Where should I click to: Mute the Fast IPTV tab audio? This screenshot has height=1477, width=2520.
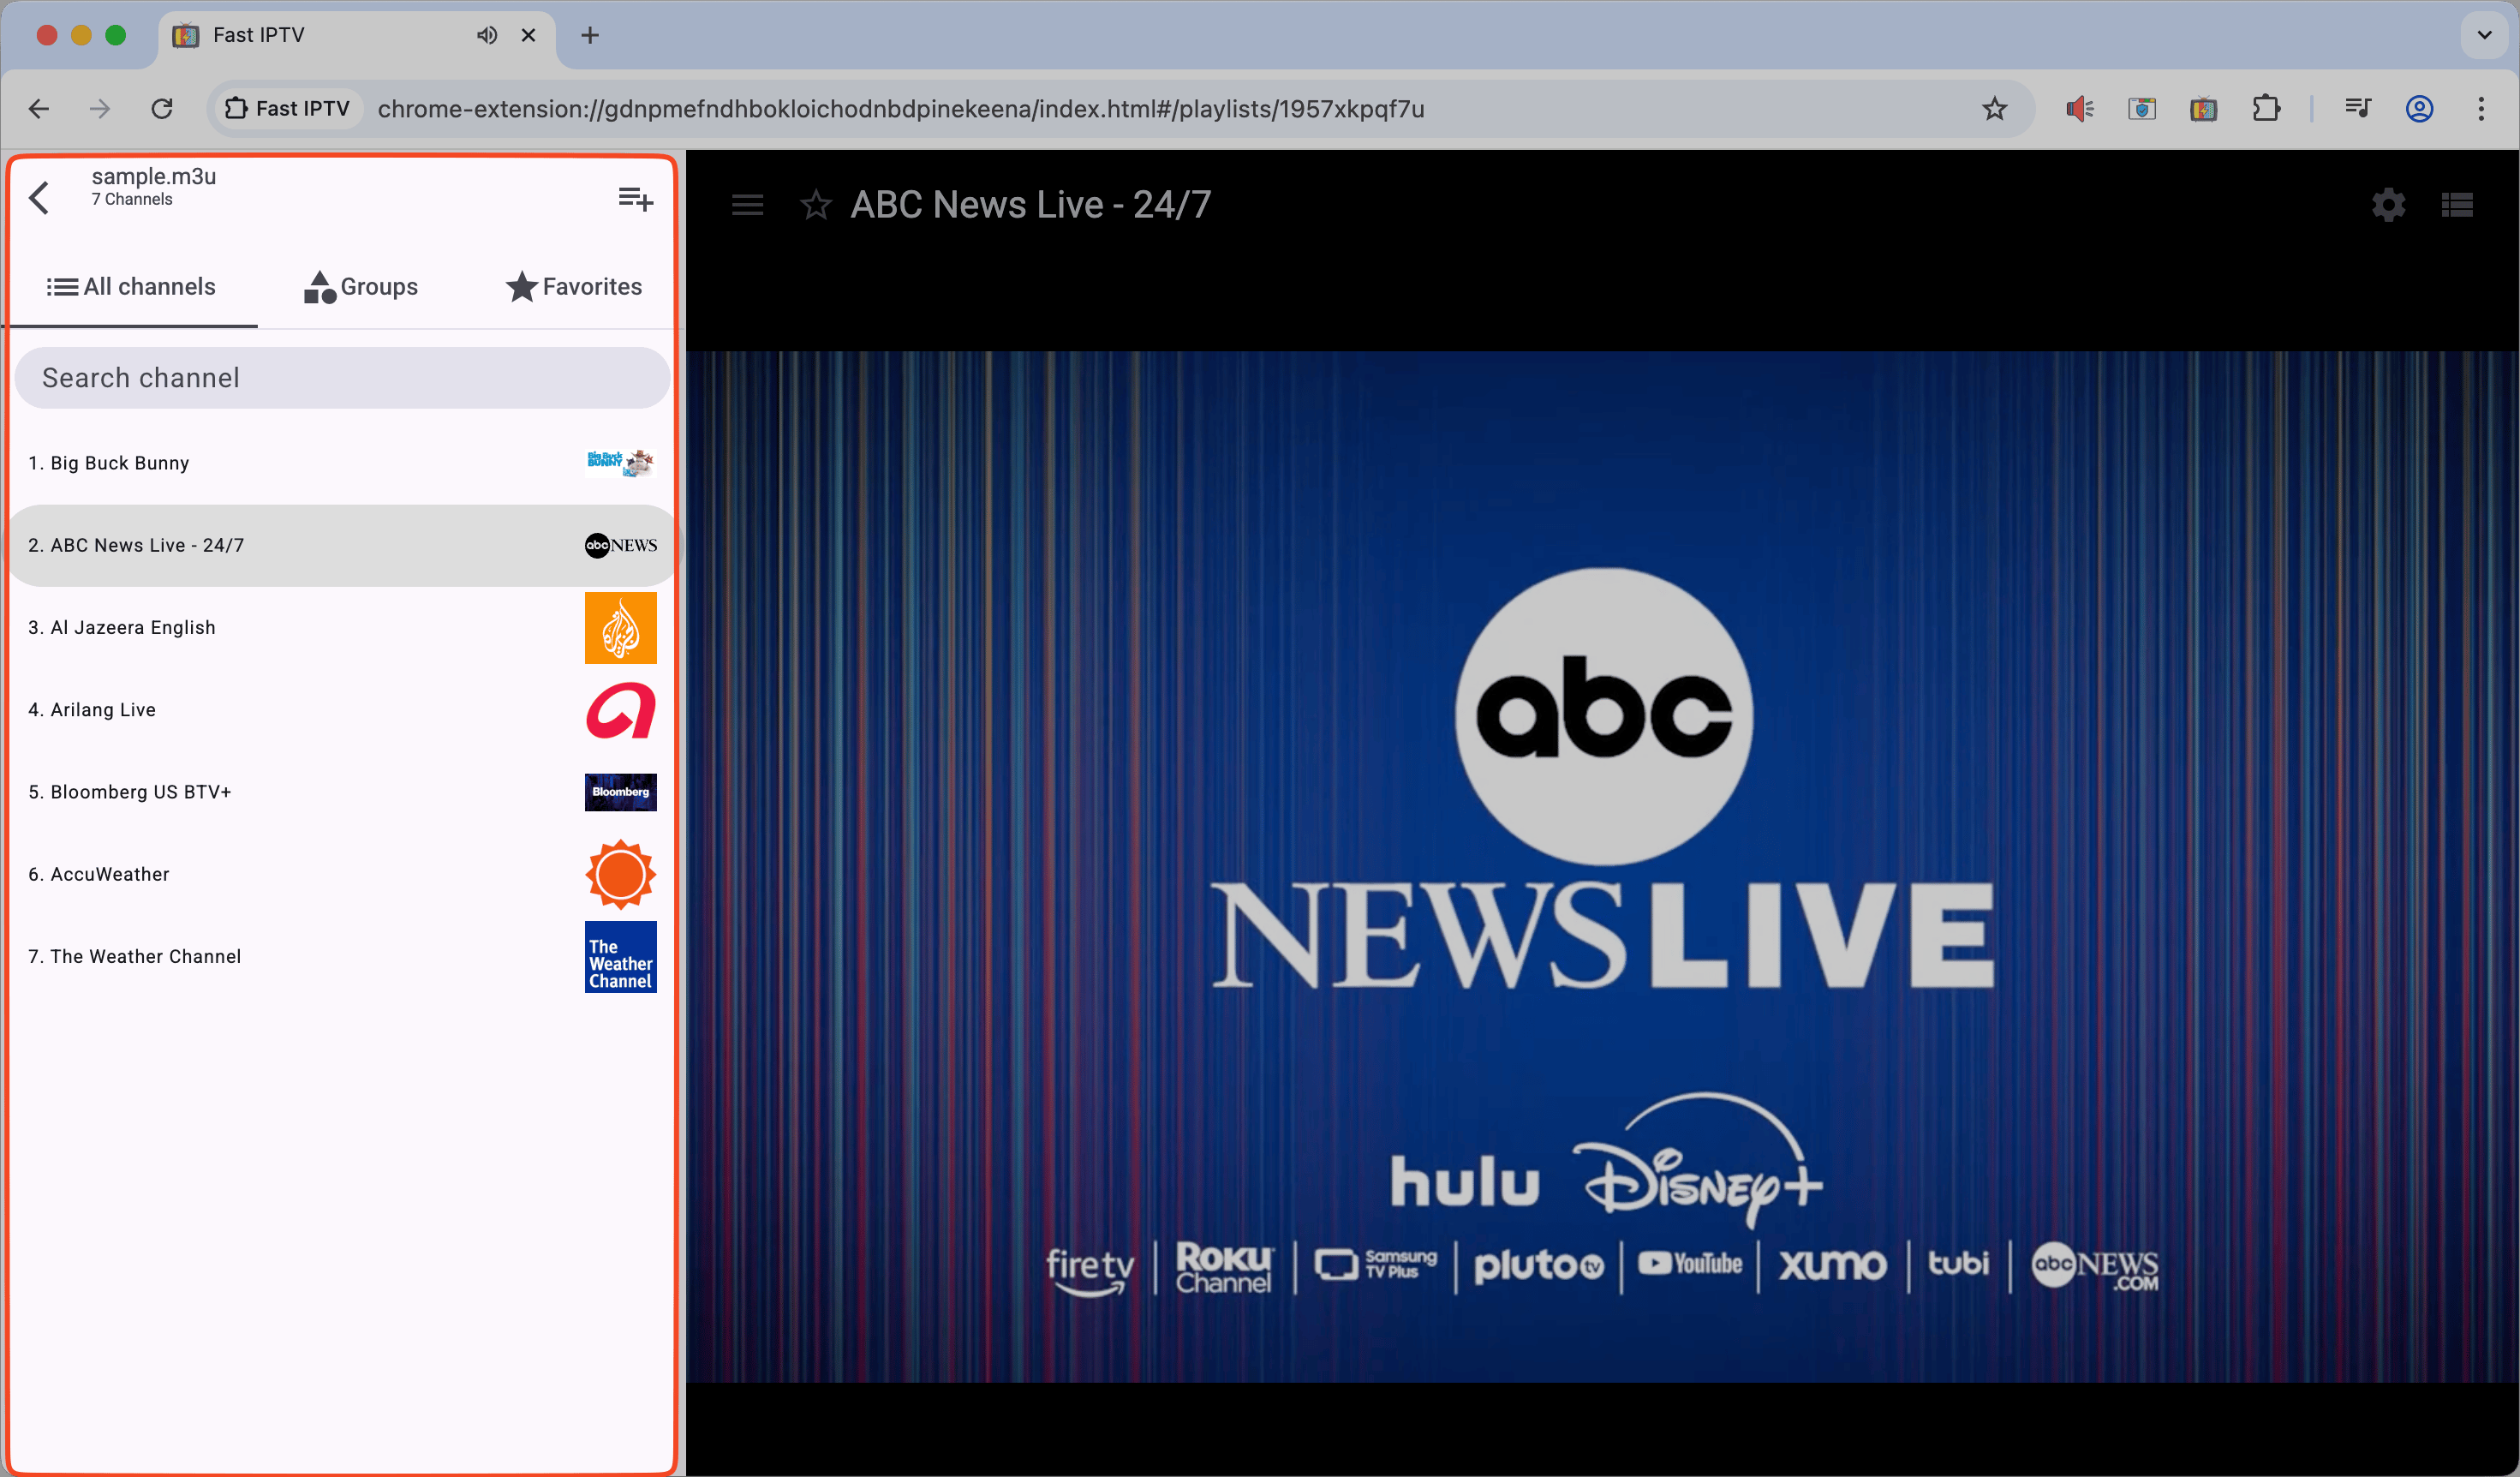pos(487,35)
